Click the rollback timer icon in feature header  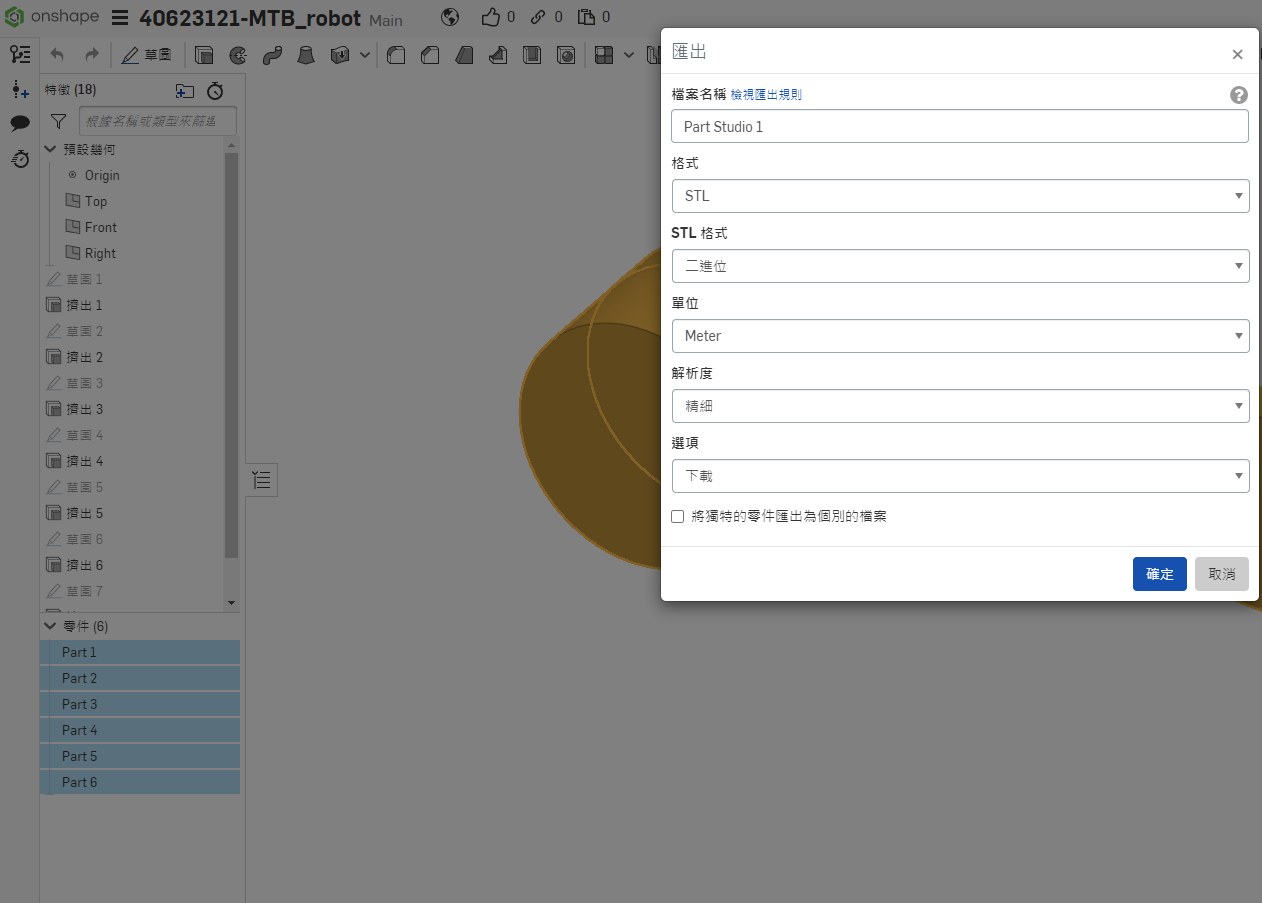[215, 91]
